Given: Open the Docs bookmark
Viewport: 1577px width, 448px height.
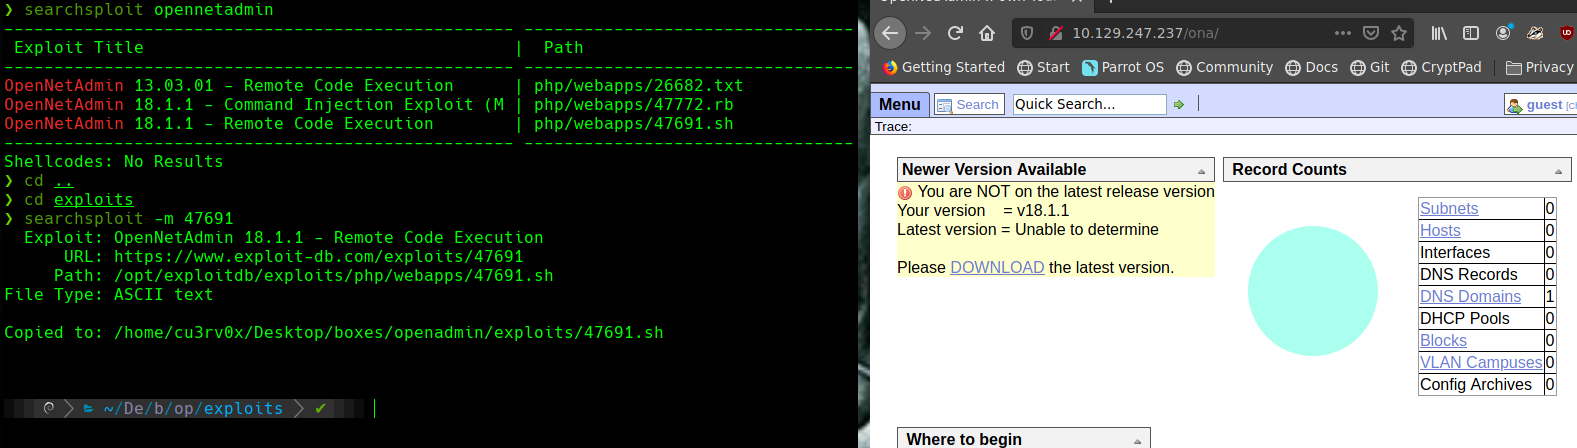Looking at the screenshot, I should pyautogui.click(x=1311, y=67).
